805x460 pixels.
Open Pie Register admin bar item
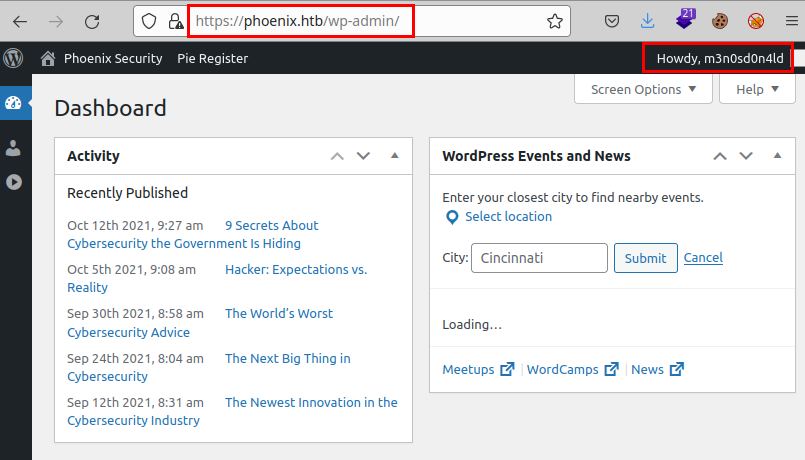click(213, 59)
